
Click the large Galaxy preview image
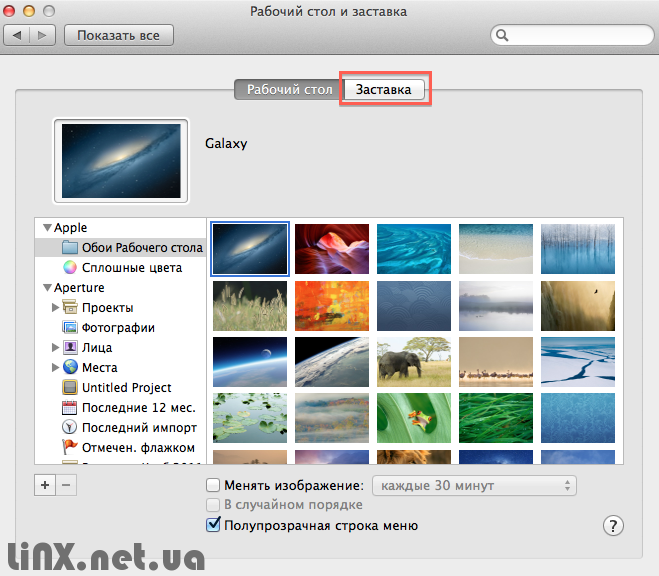pos(121,161)
